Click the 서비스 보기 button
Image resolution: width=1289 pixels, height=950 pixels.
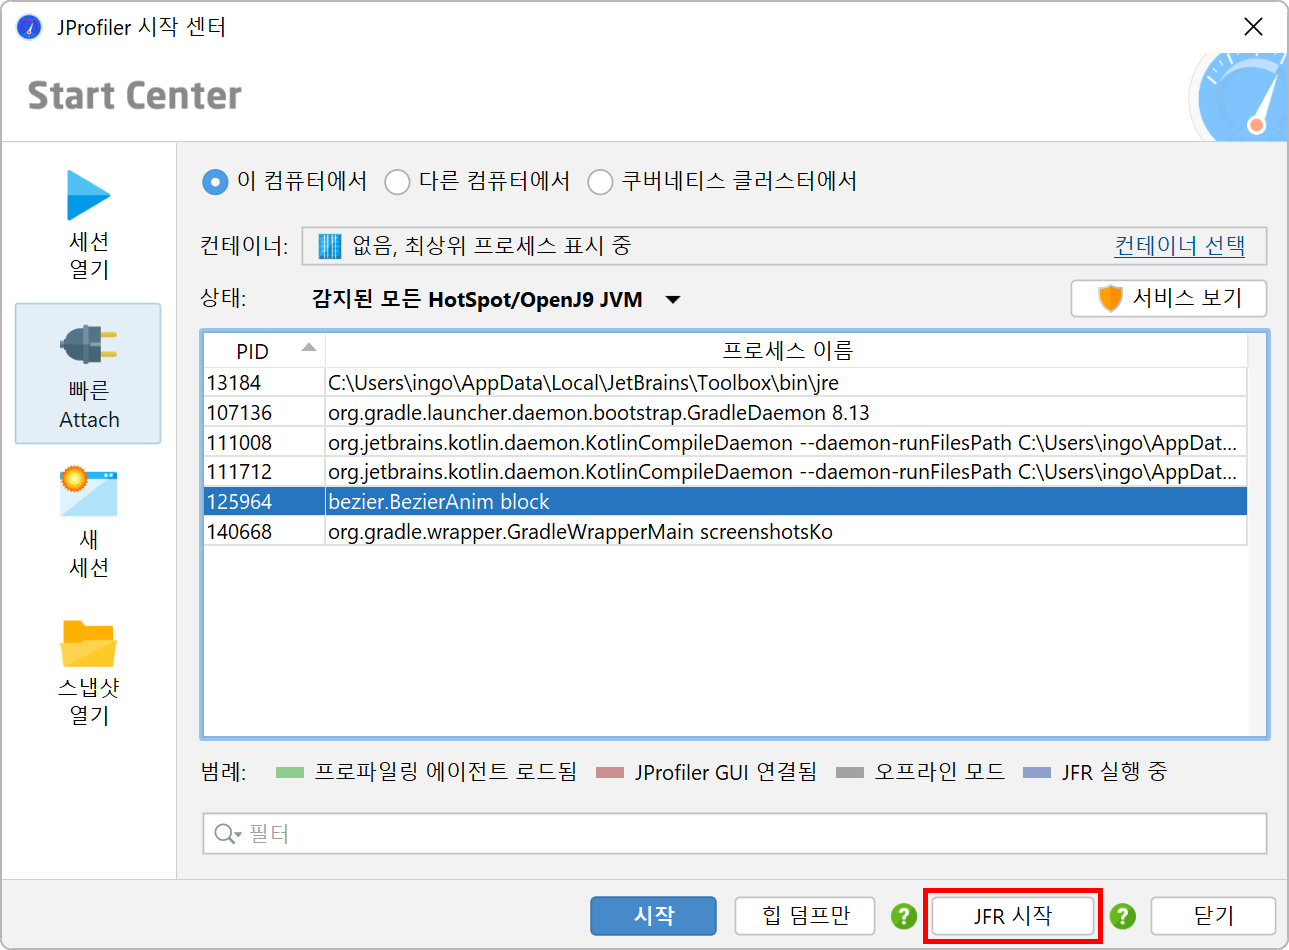(1168, 298)
